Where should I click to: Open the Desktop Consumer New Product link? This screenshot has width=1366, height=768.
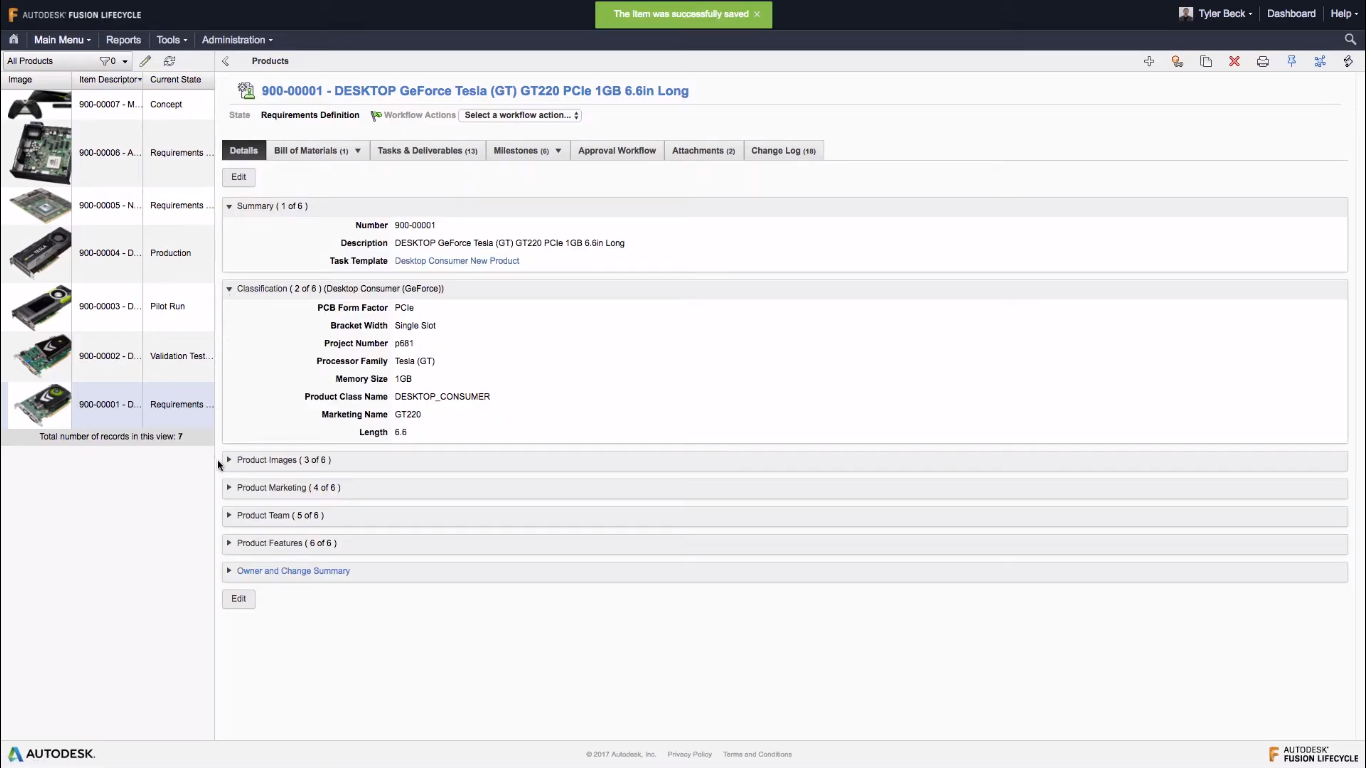[457, 261]
